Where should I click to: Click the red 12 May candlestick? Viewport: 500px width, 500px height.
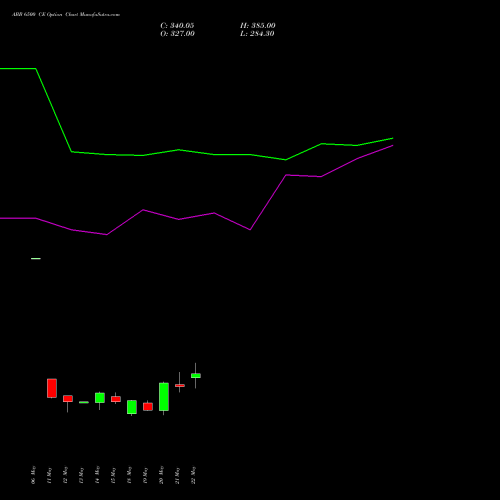(68, 399)
